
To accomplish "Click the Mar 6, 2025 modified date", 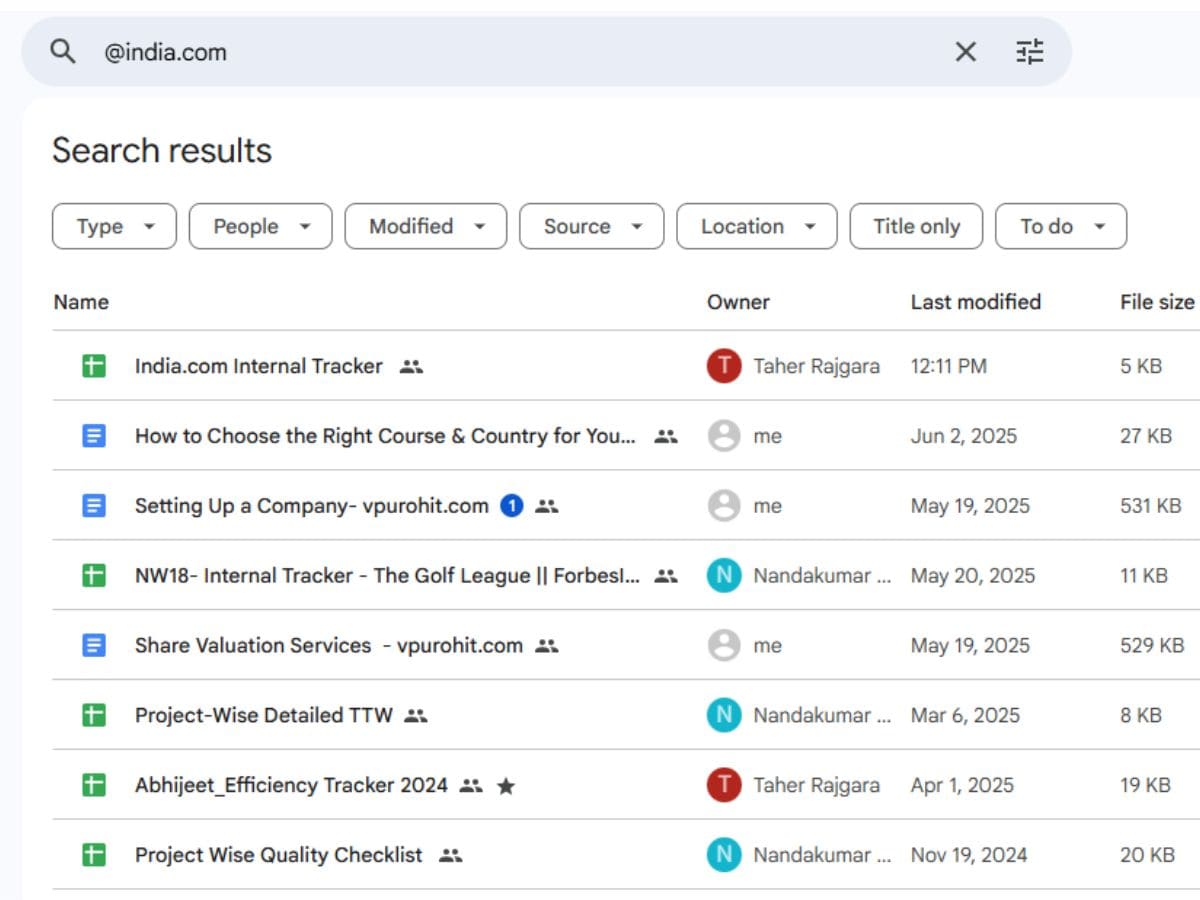I will [x=965, y=716].
